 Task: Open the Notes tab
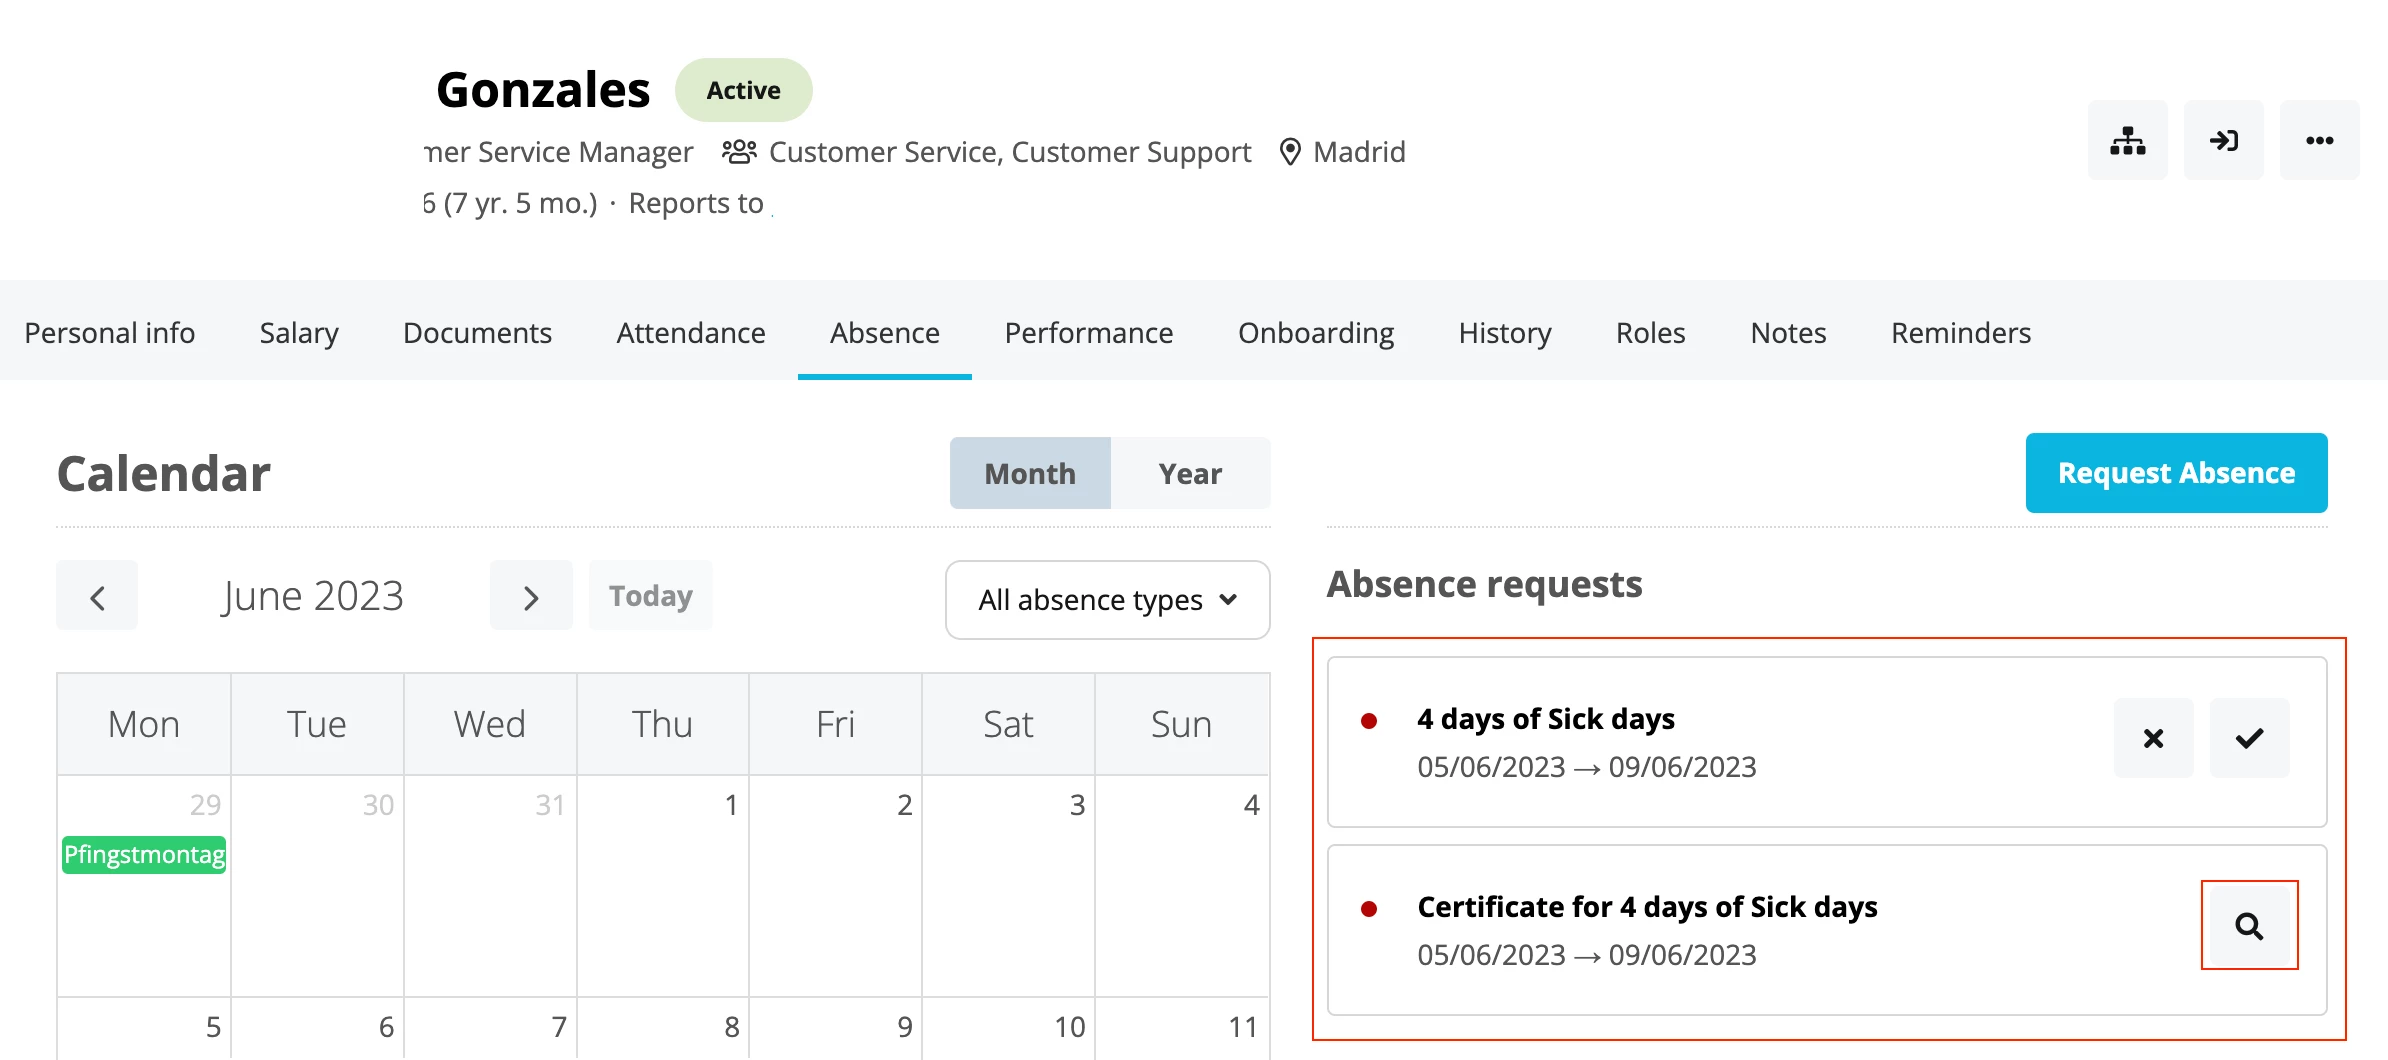click(1788, 332)
